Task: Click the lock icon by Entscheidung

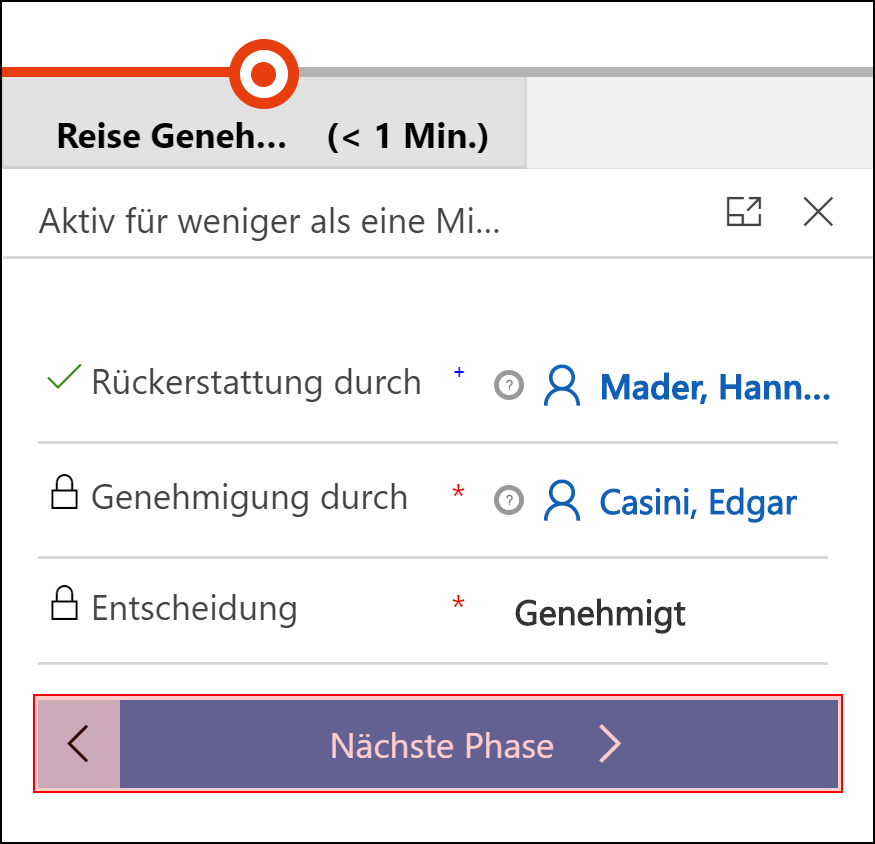Action: coord(64,603)
